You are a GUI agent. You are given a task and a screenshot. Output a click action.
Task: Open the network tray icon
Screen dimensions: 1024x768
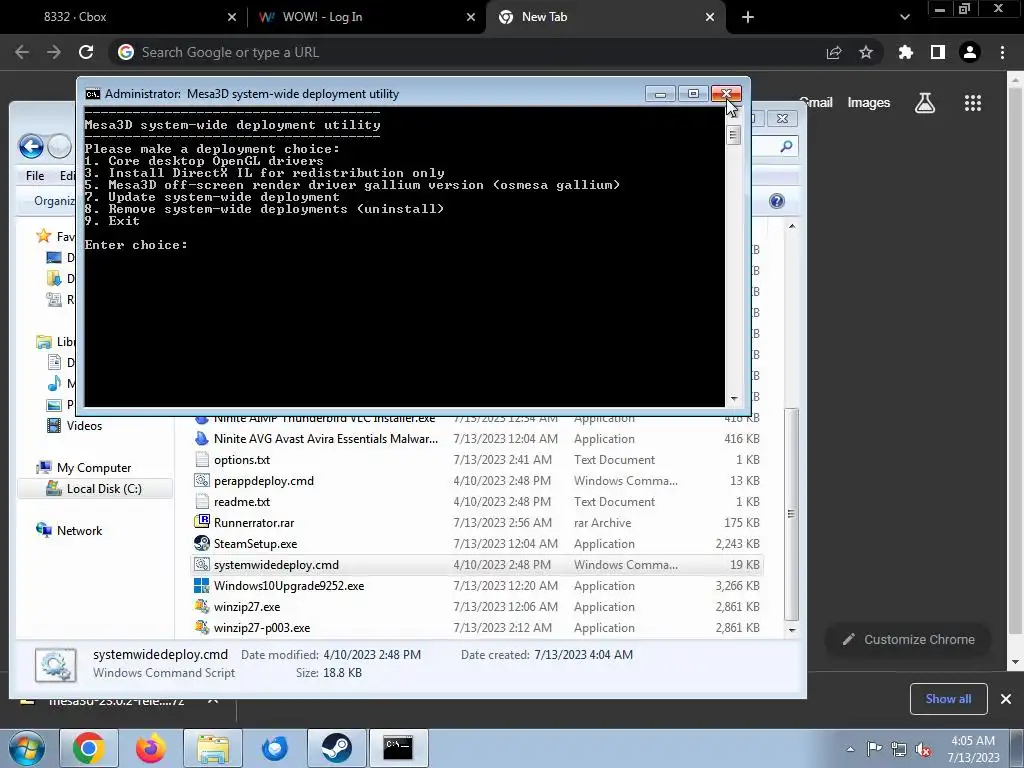tap(899, 749)
